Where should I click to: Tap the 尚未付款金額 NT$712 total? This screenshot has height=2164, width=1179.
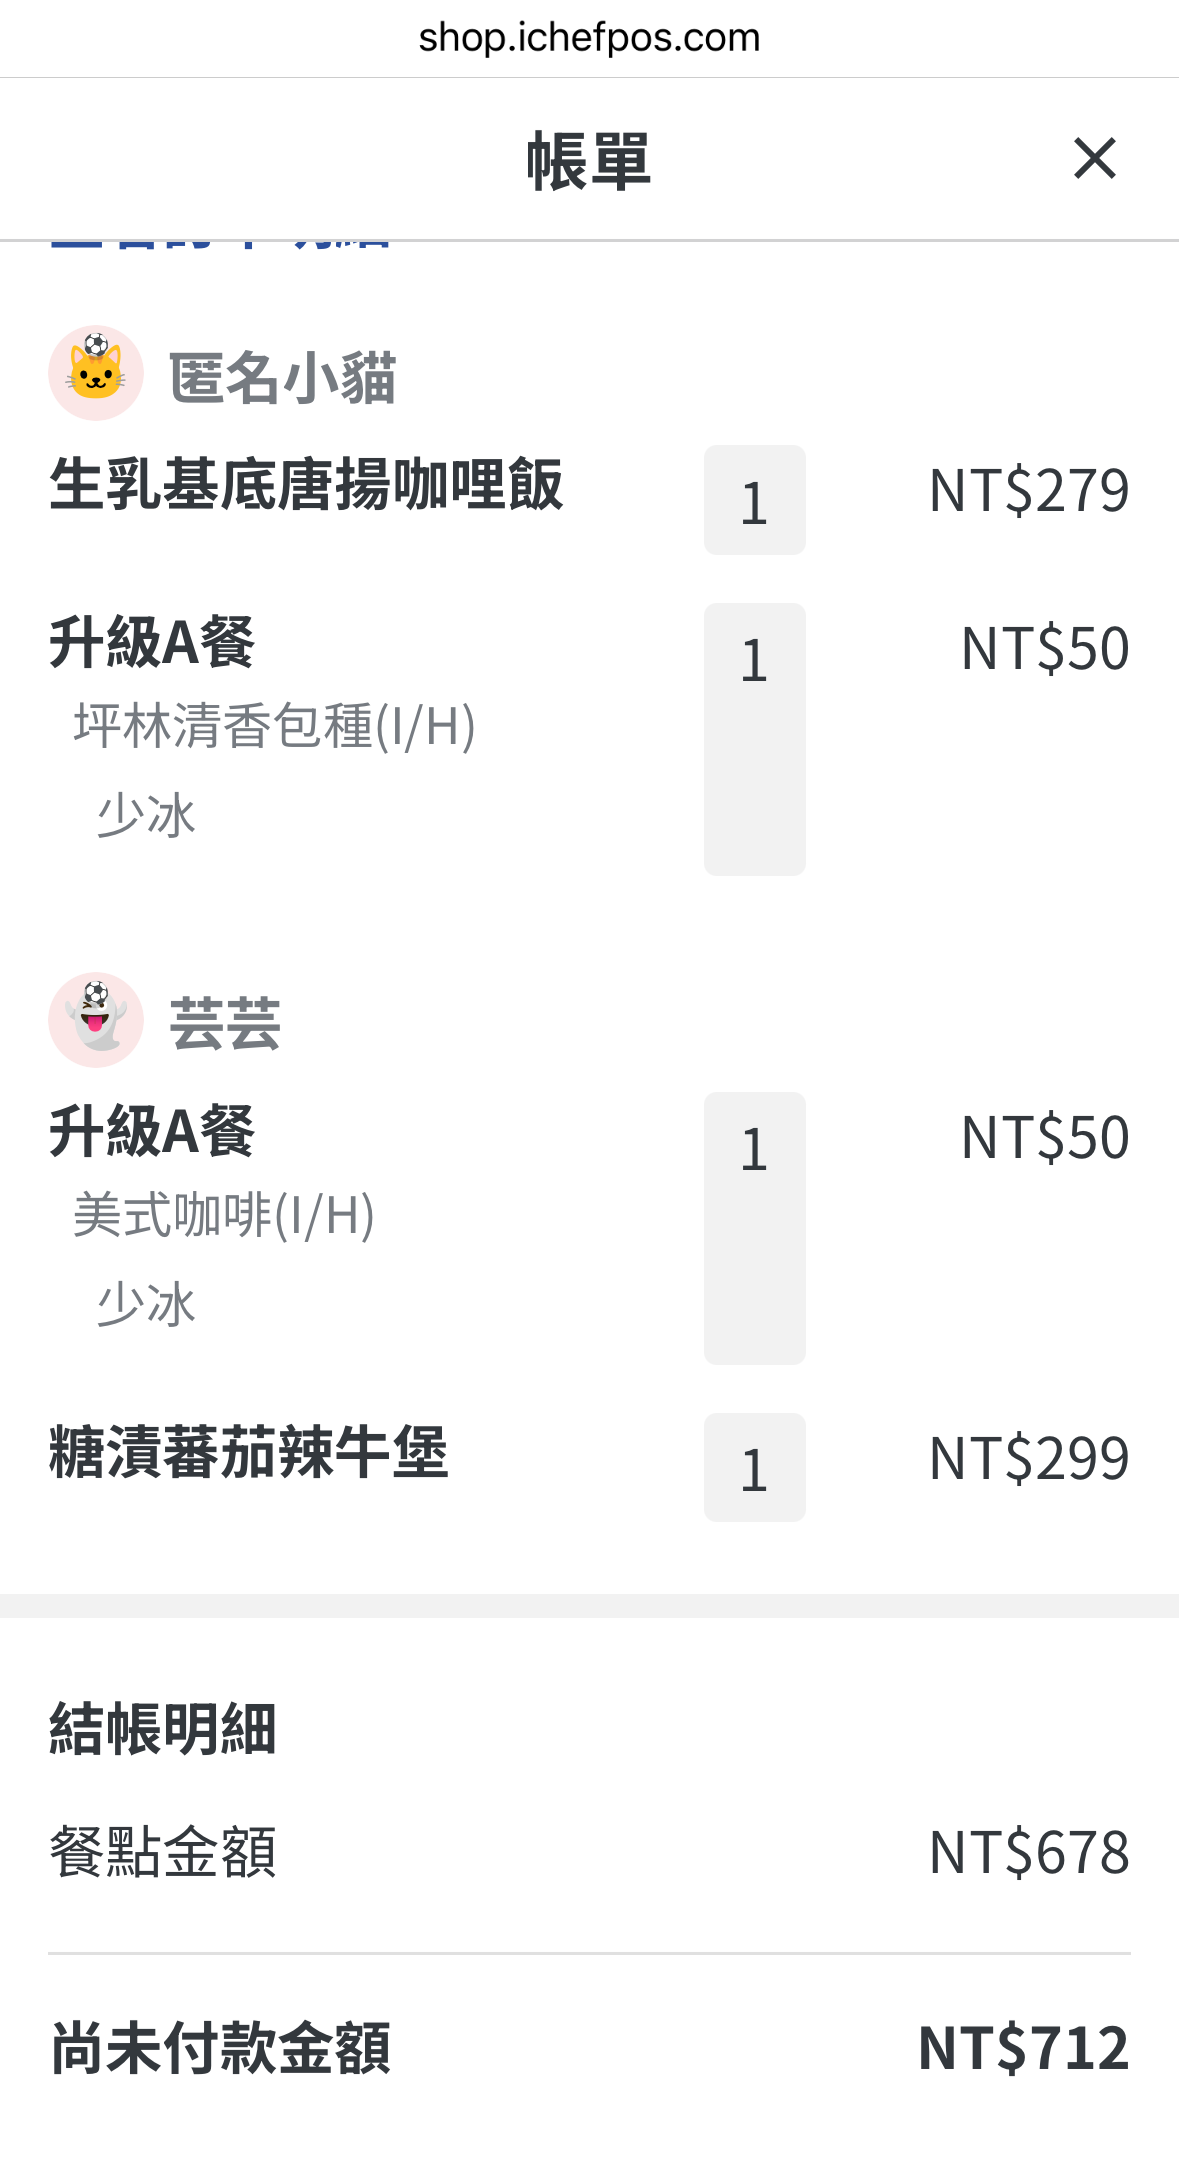[x=589, y=2047]
